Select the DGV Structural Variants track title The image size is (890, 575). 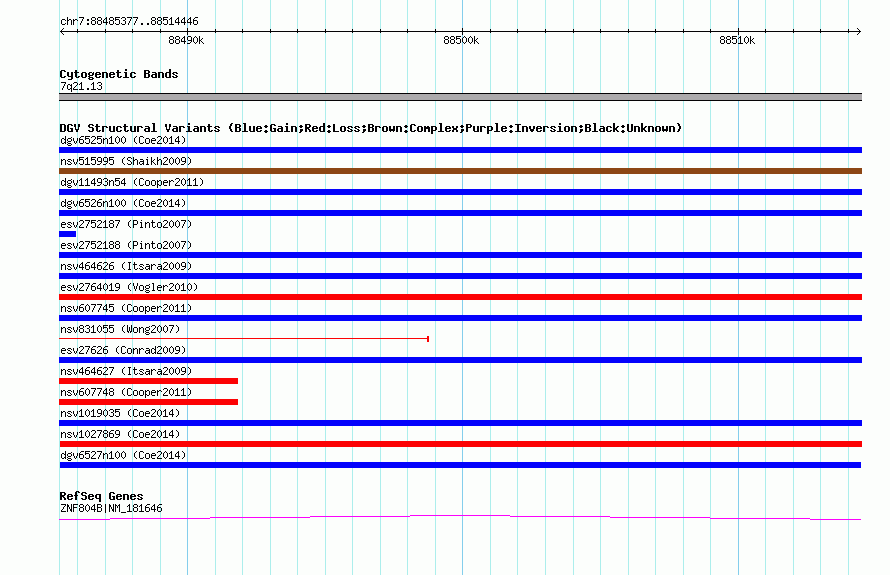tap(371, 128)
